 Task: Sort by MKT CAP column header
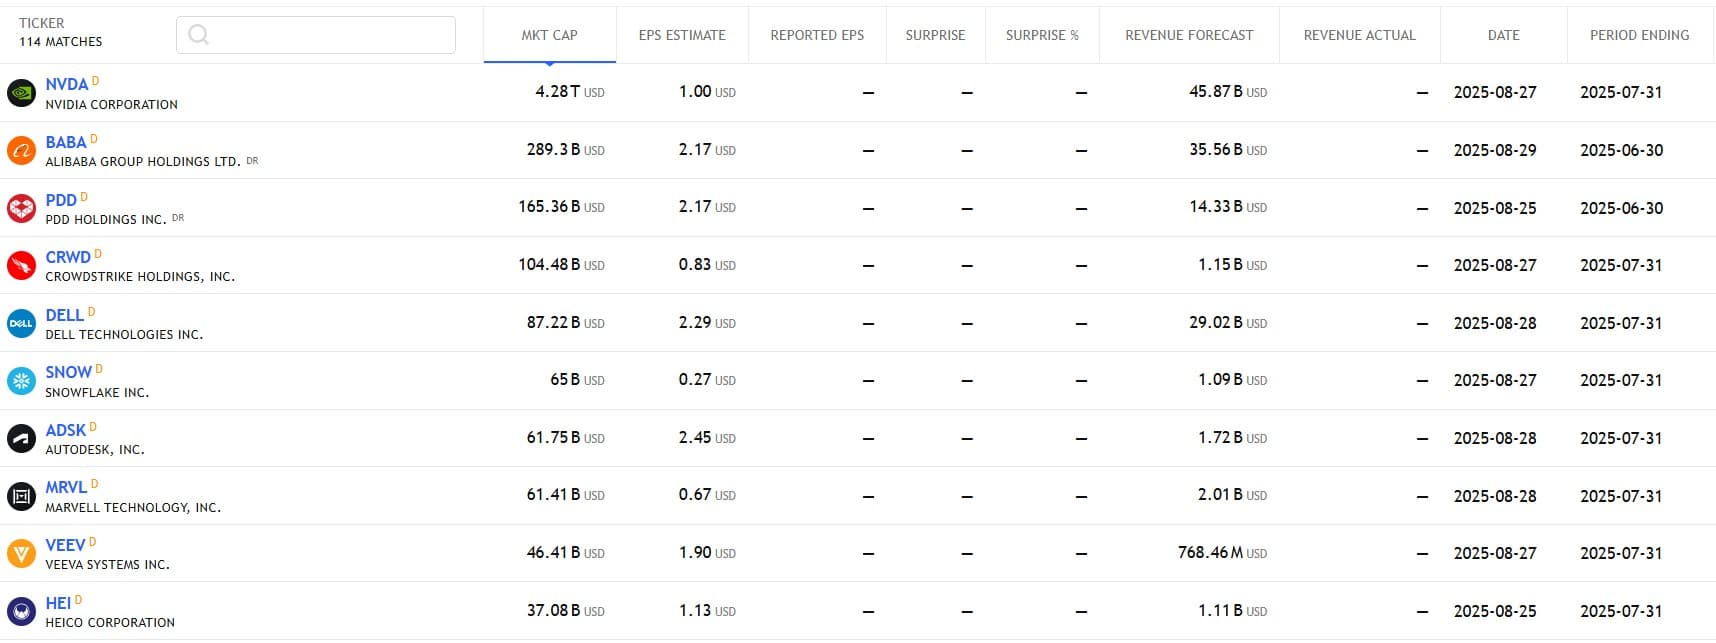pyautogui.click(x=550, y=35)
